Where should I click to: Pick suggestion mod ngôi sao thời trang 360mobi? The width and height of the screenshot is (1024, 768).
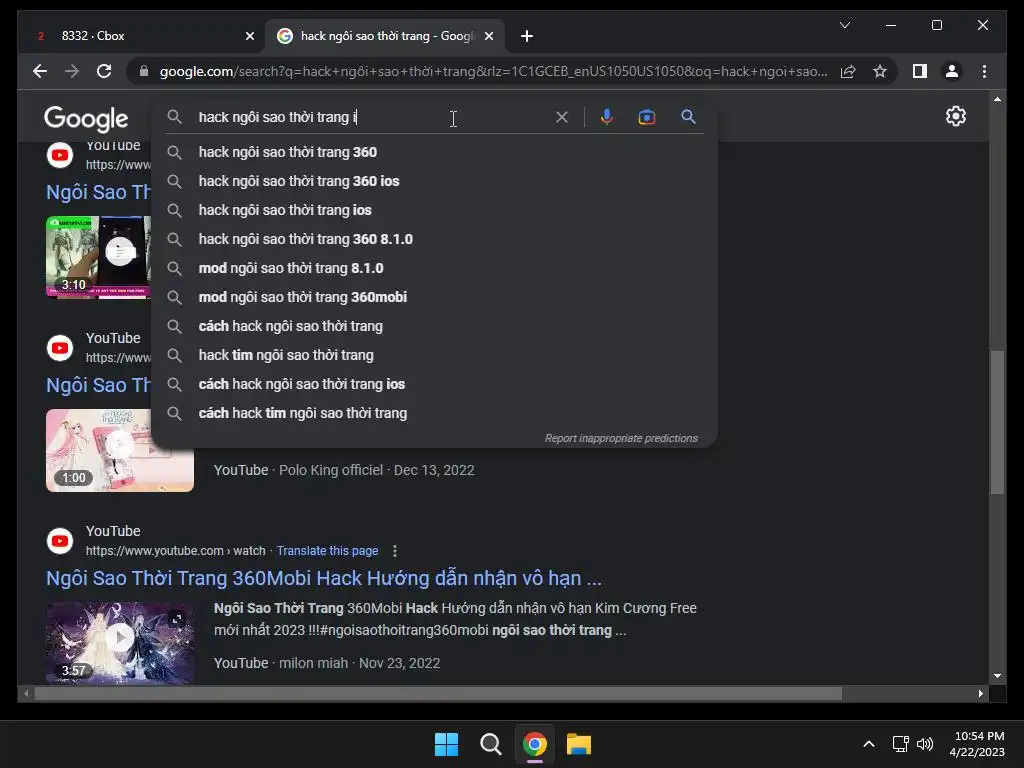pyautogui.click(x=434, y=297)
